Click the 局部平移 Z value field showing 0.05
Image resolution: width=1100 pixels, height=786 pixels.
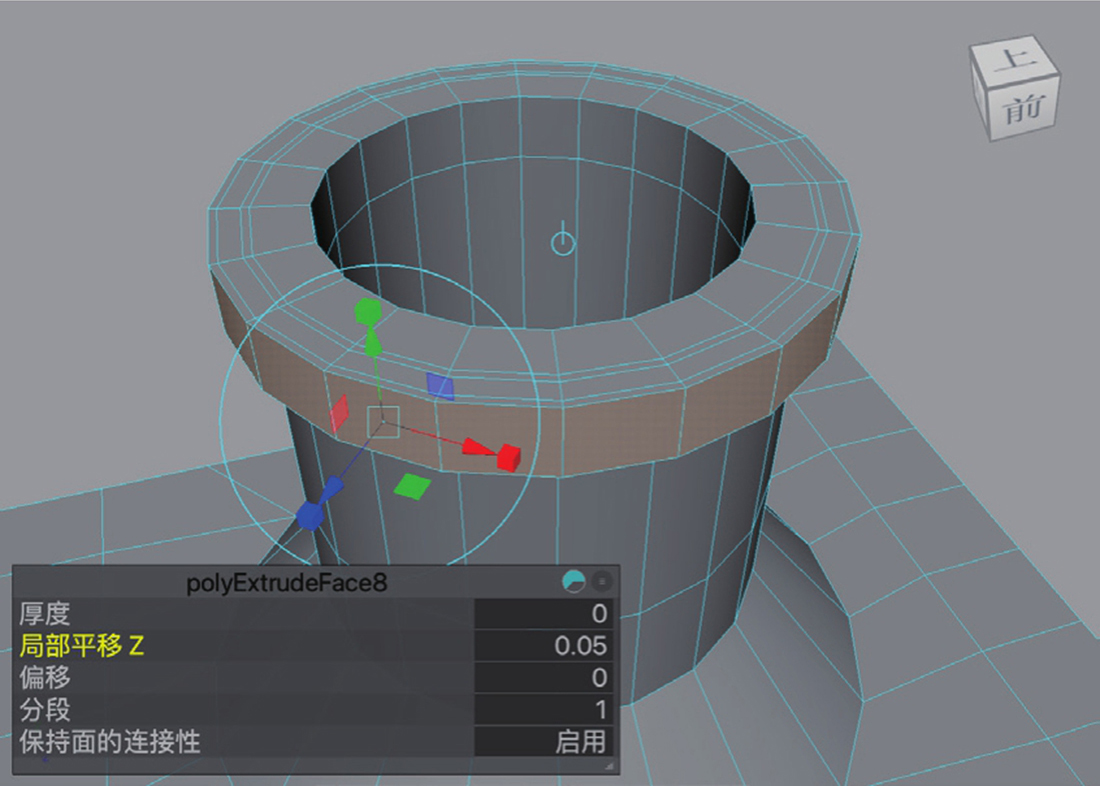point(541,646)
